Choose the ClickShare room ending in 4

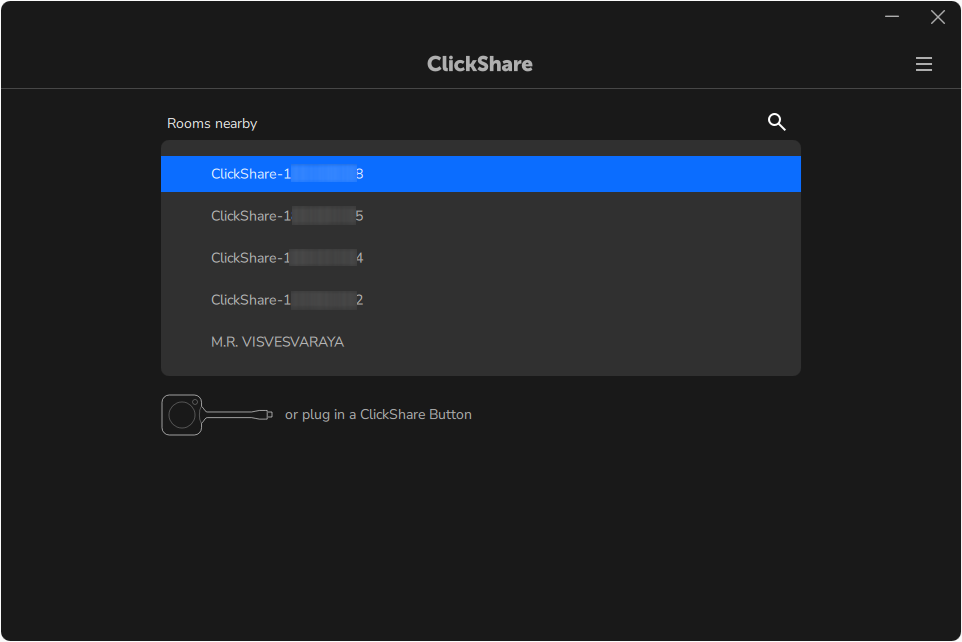pyautogui.click(x=480, y=258)
